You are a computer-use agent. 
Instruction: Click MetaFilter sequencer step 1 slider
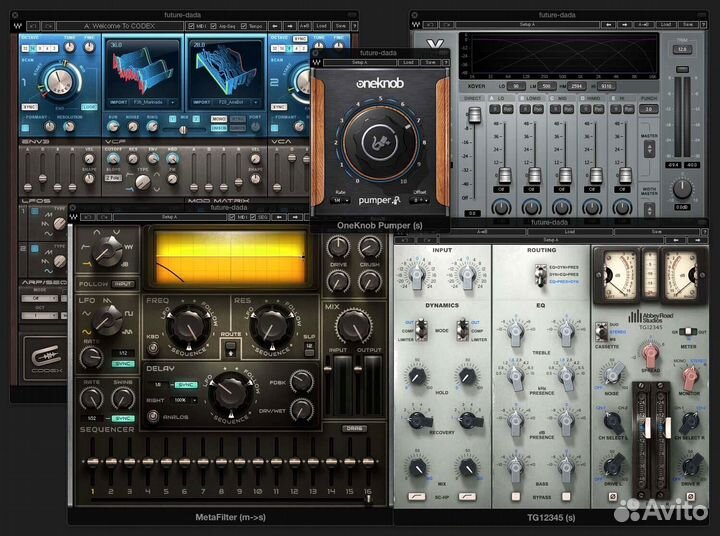93,460
